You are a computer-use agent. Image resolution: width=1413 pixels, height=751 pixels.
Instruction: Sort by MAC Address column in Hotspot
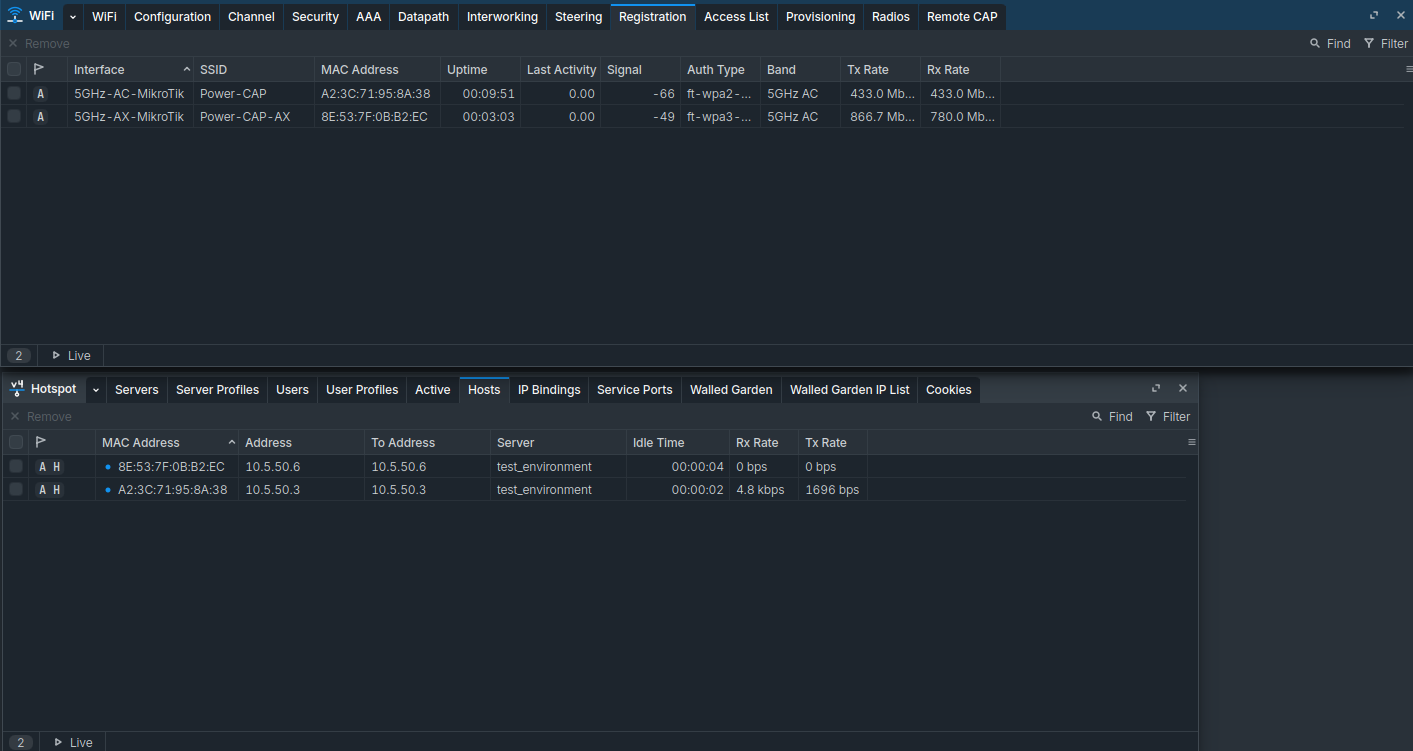(x=167, y=442)
